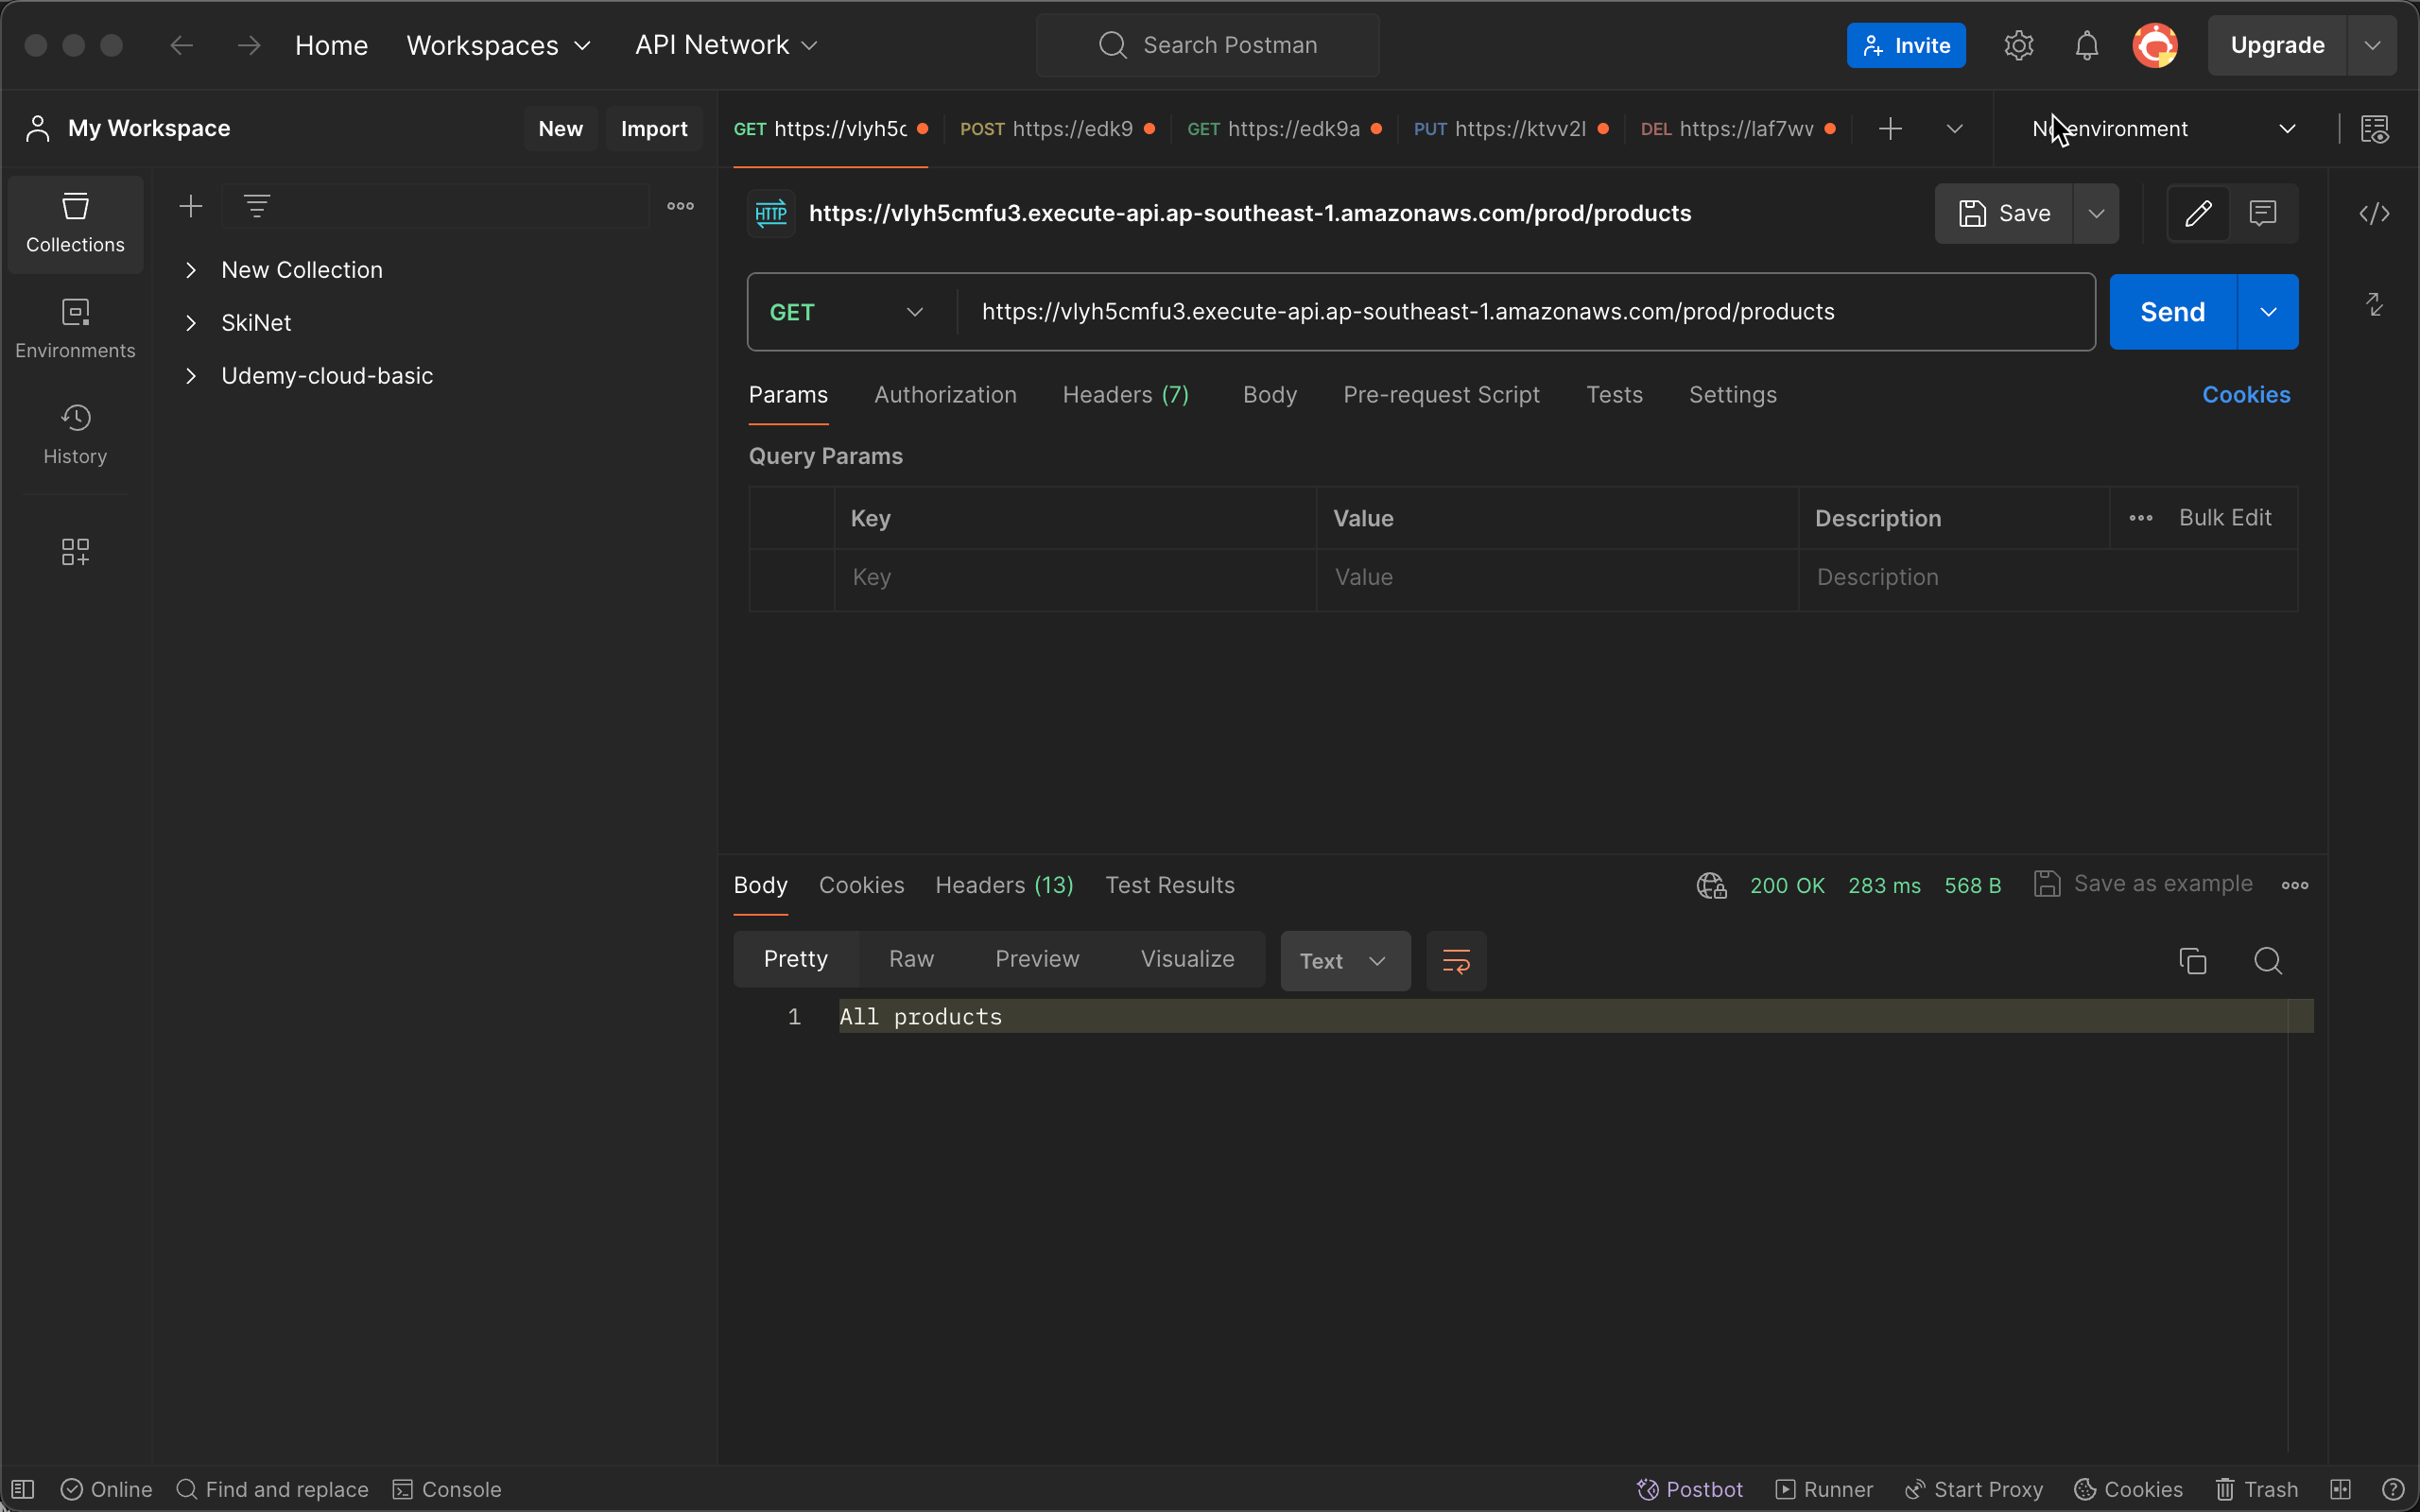This screenshot has height=1512, width=2420.
Task: Open the settings gear icon
Action: pyautogui.click(x=2019, y=45)
